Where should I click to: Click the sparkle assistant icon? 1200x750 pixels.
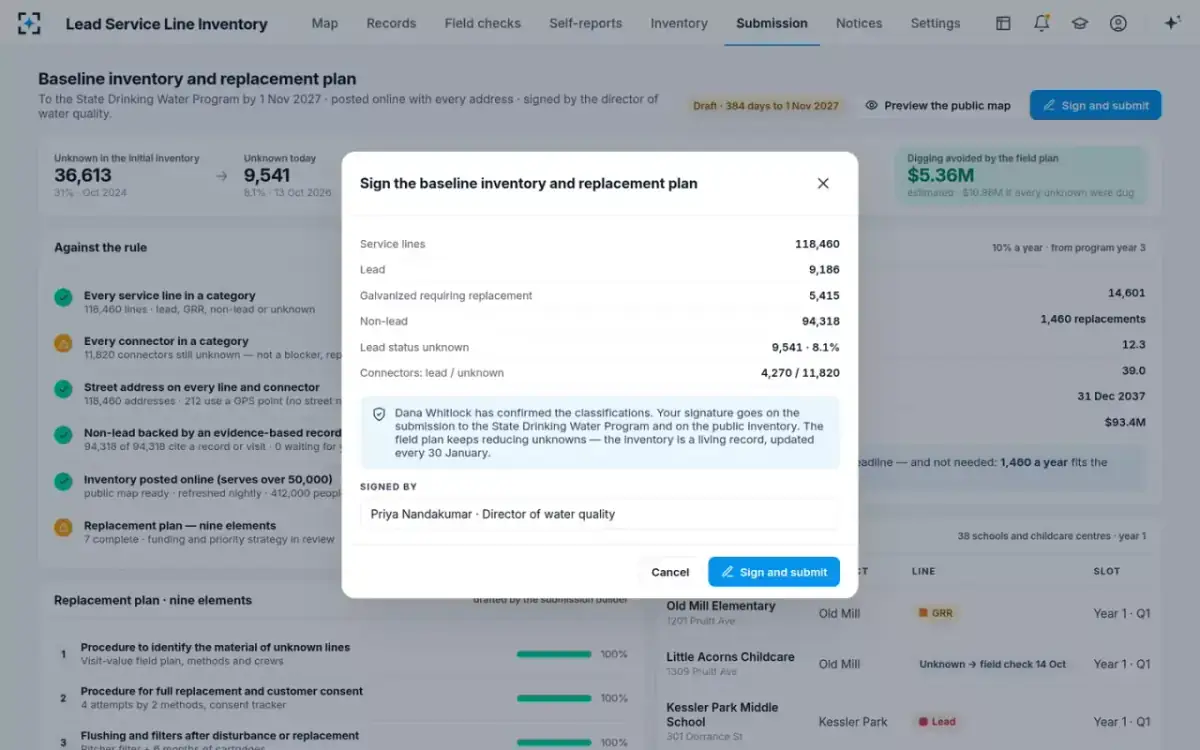1172,23
